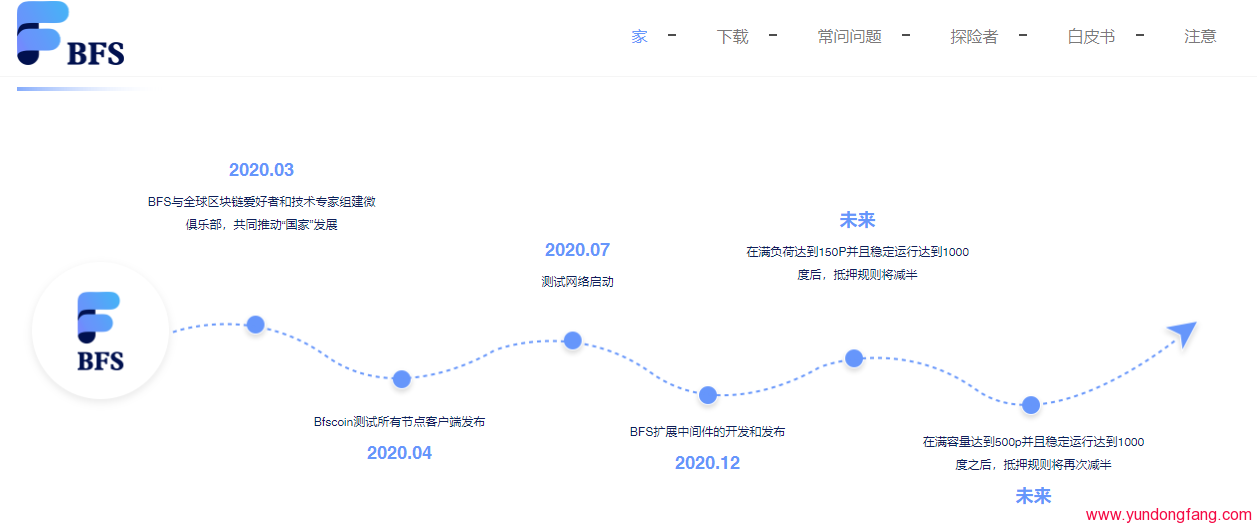Click the 500p milestone timeline dot
The height and width of the screenshot is (528, 1257).
(1031, 405)
